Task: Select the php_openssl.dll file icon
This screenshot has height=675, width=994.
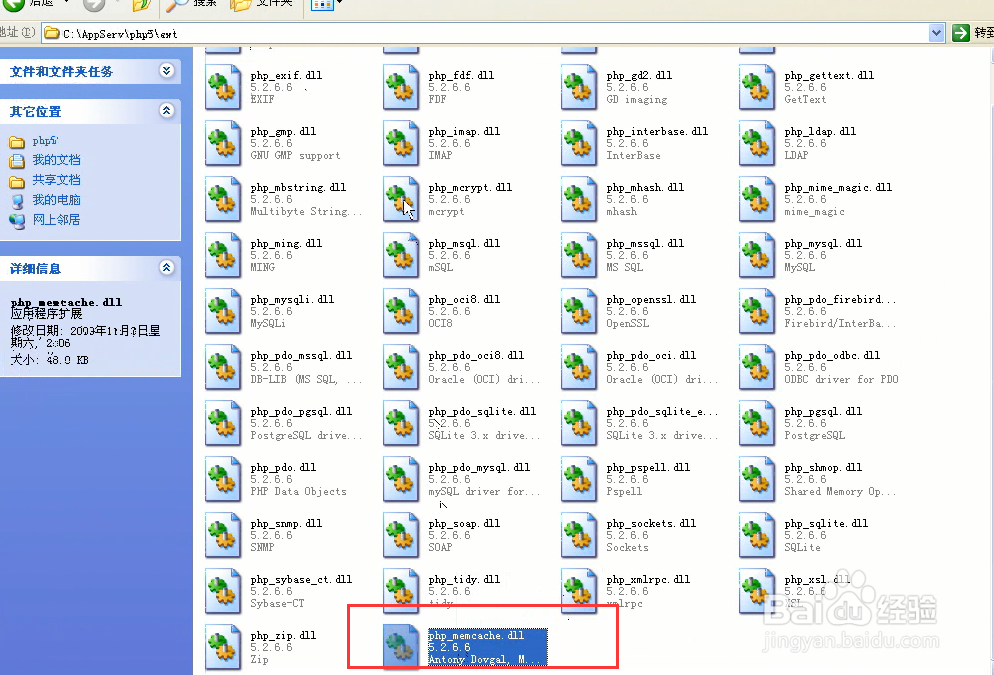Action: coord(578,311)
